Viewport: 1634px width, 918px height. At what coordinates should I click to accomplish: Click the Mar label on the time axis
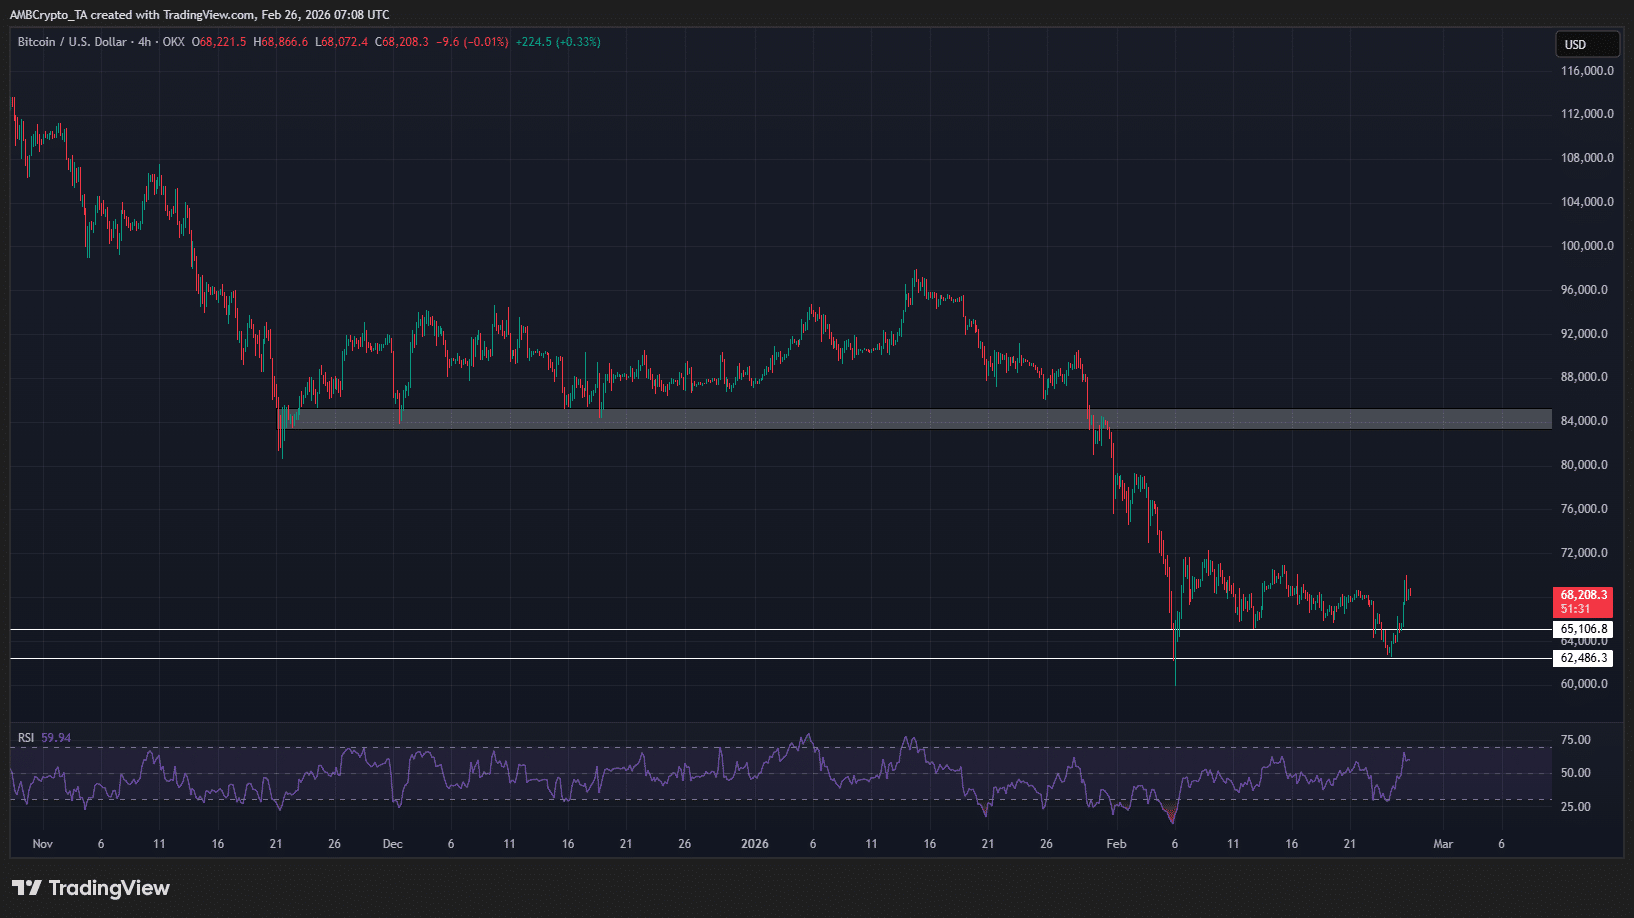[x=1443, y=844]
